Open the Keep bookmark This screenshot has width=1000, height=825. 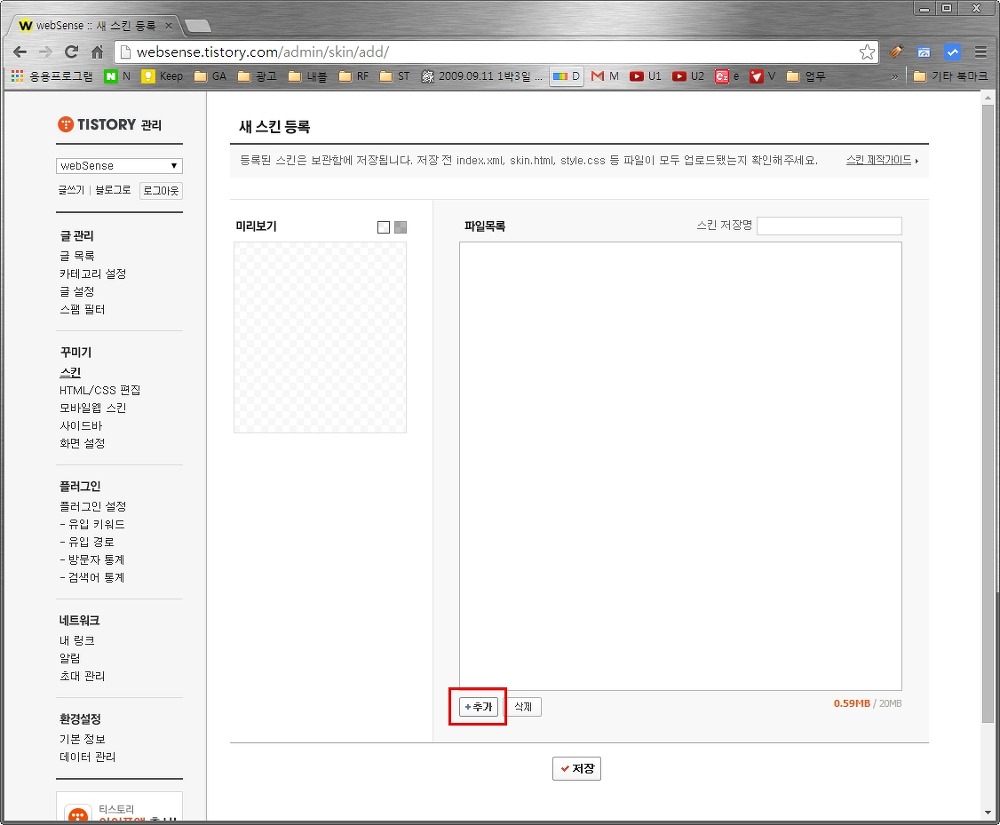pyautogui.click(x=163, y=77)
